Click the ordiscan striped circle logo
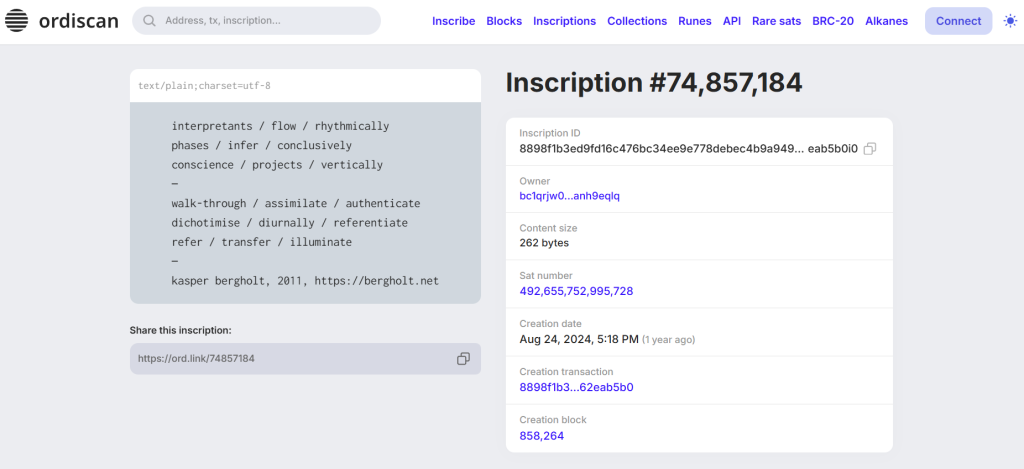 [x=17, y=21]
